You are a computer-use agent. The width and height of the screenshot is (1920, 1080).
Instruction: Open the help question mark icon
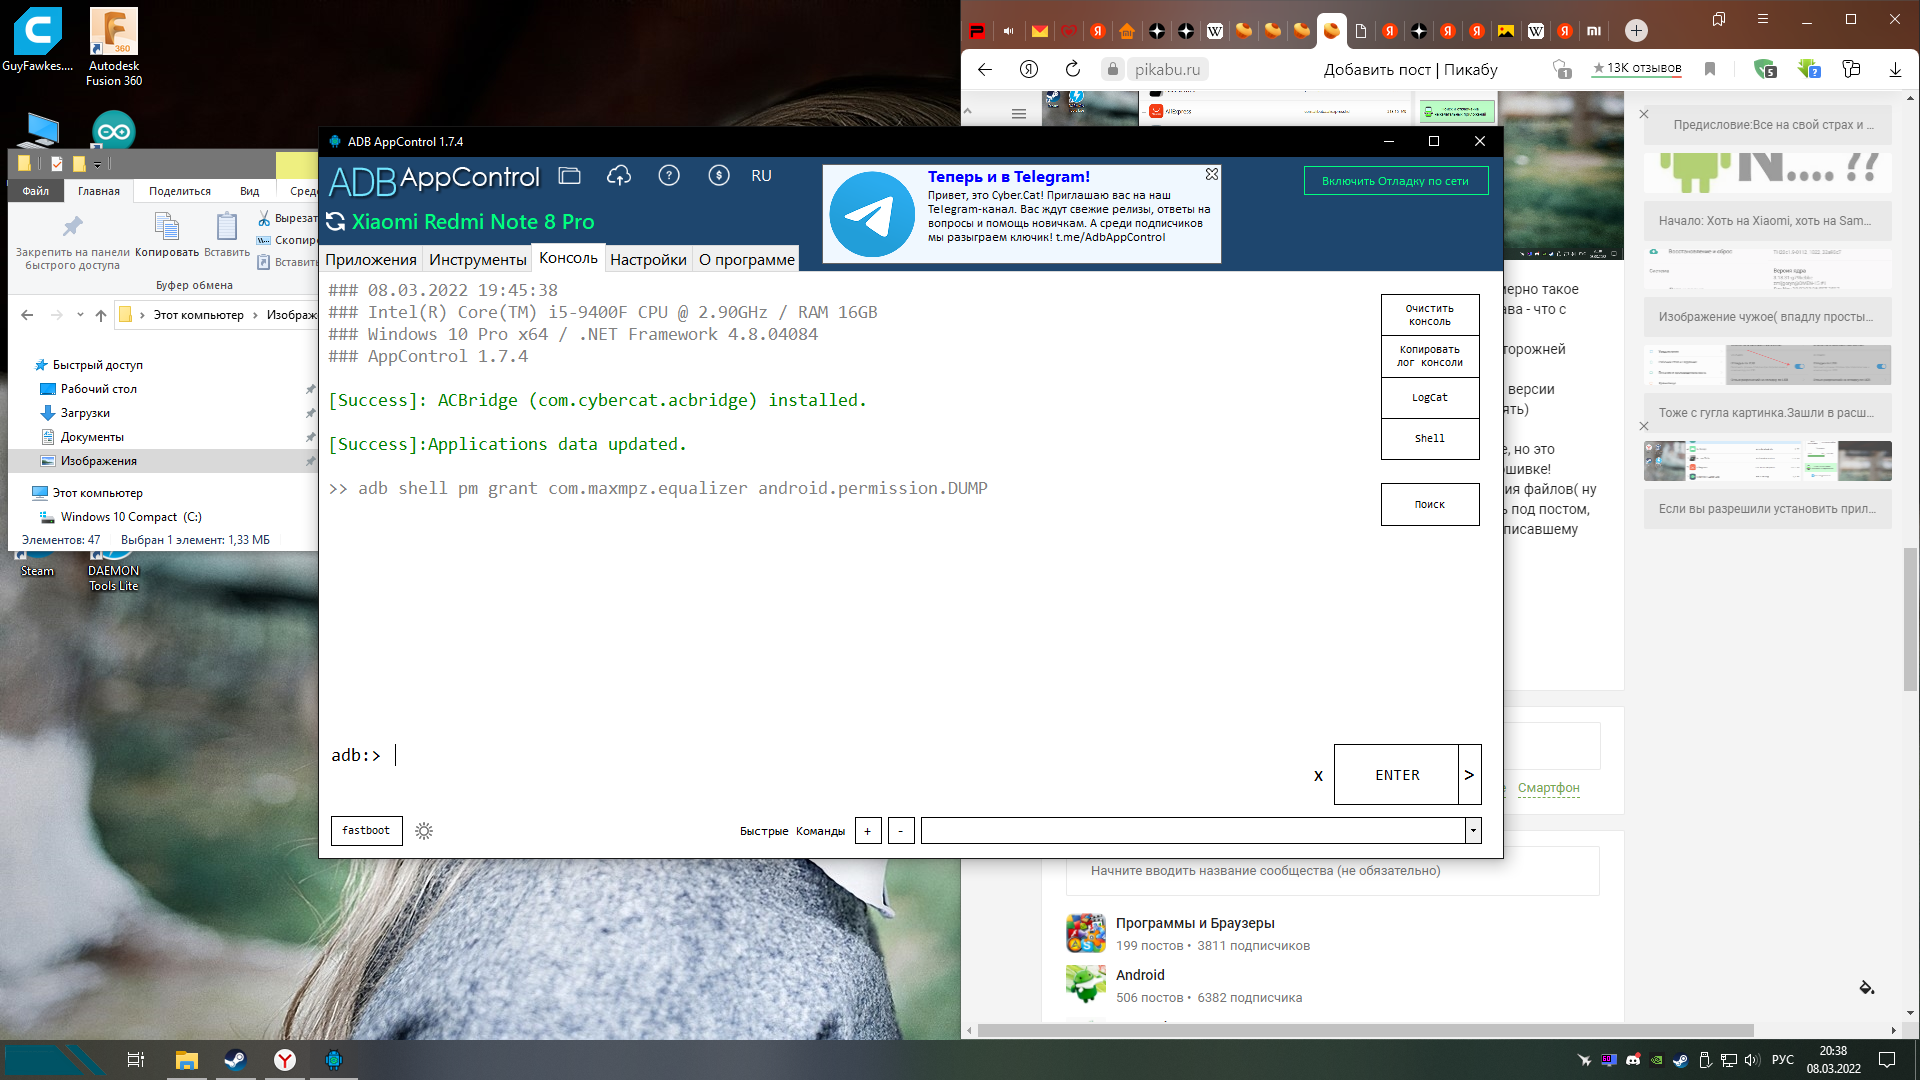(669, 176)
